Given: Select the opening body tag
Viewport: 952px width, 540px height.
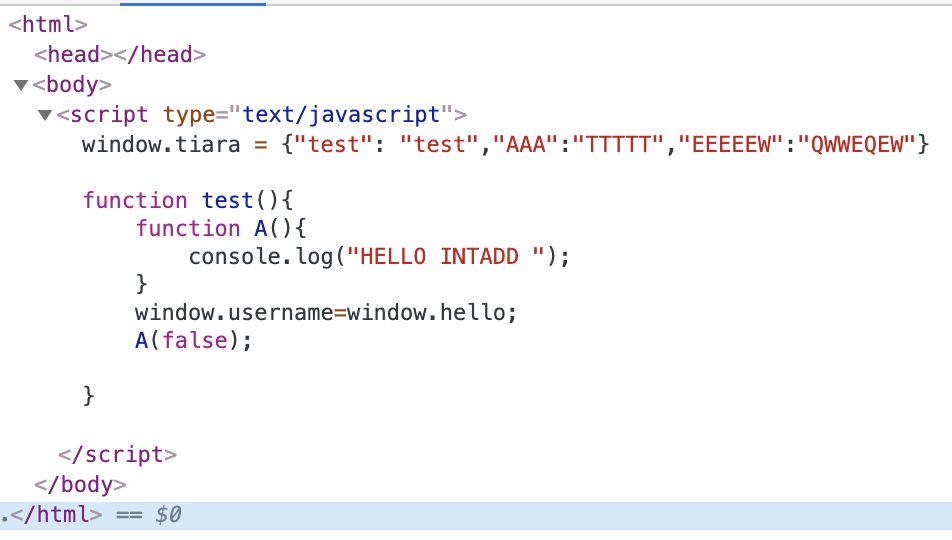Looking at the screenshot, I should tap(72, 84).
